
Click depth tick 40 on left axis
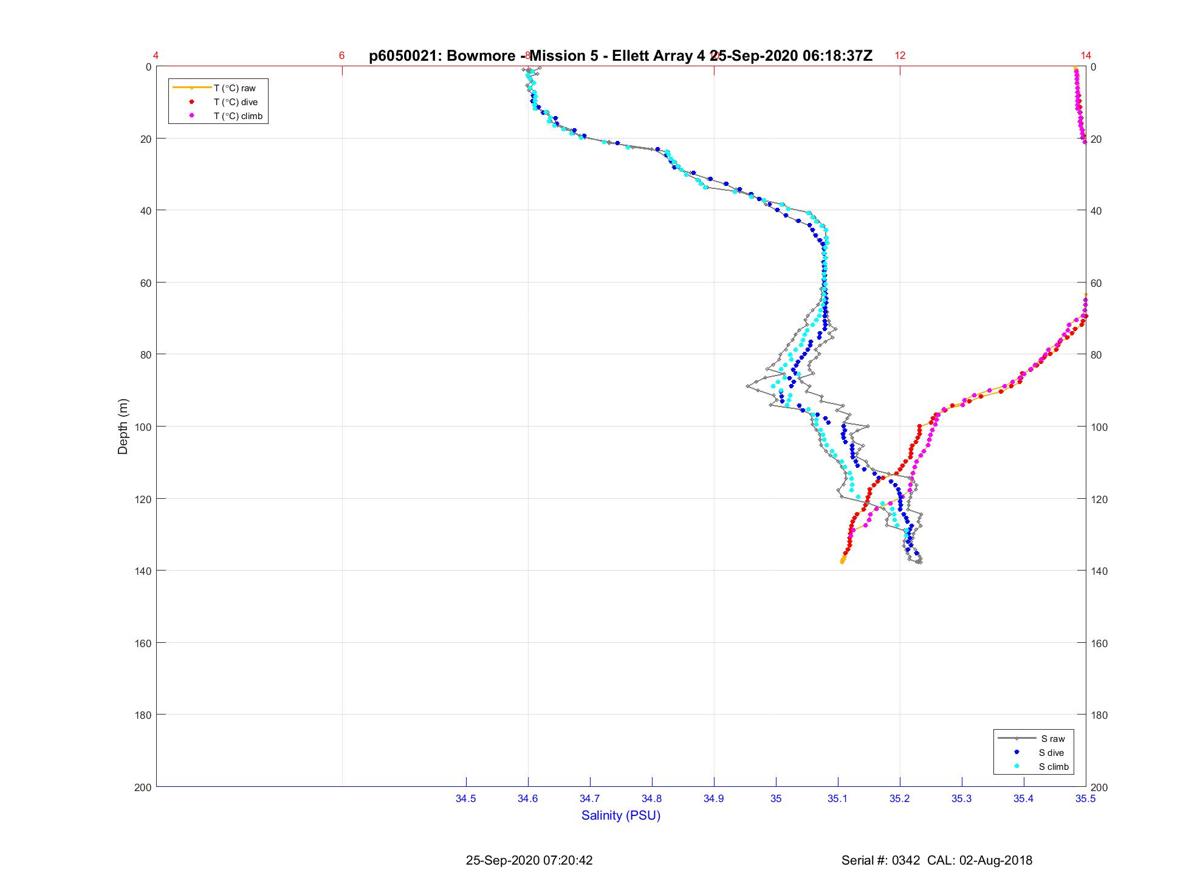tap(146, 211)
